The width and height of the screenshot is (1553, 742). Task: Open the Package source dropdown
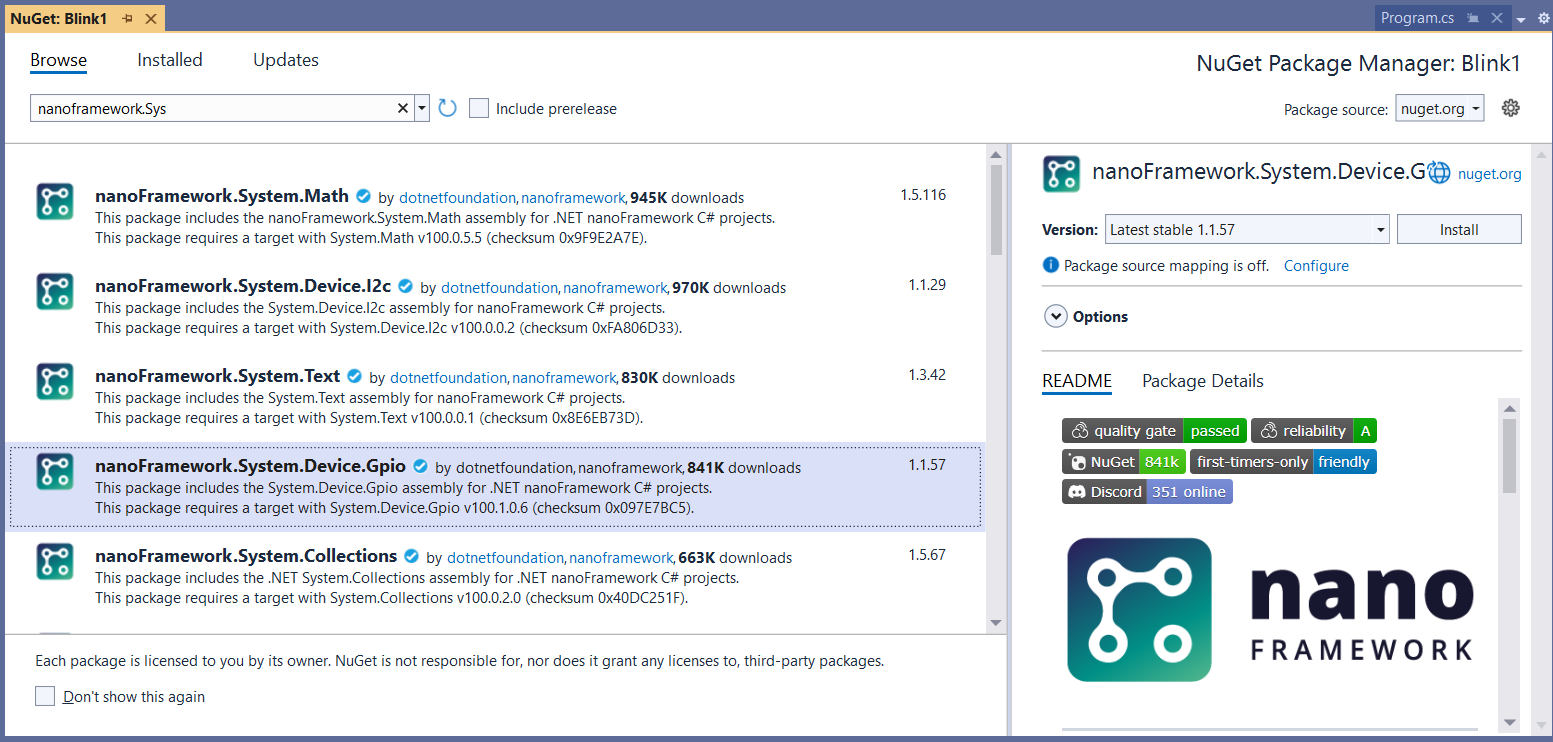click(1440, 108)
